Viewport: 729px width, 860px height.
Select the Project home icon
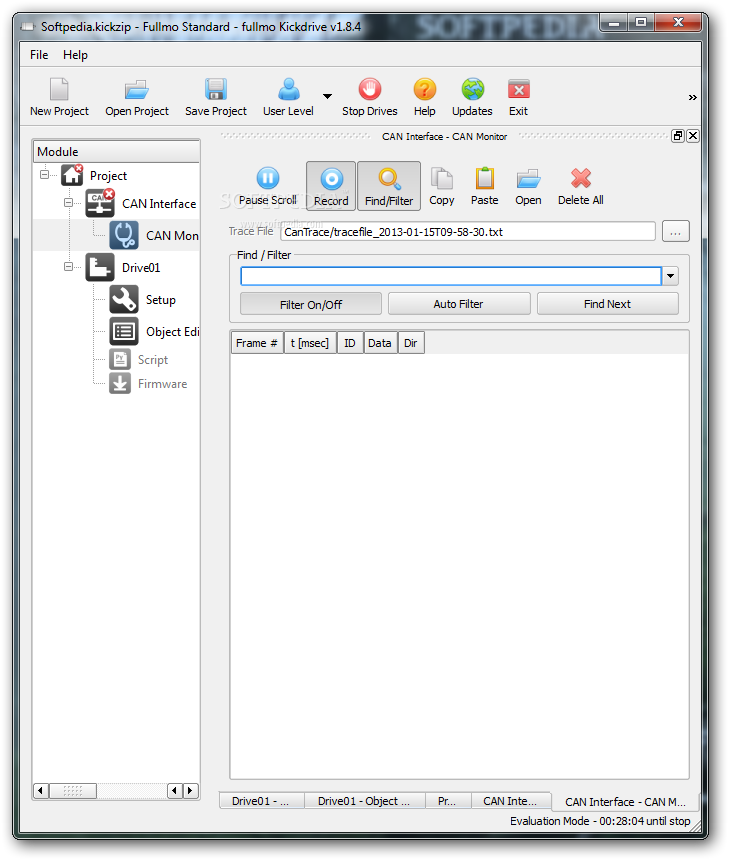point(72,175)
